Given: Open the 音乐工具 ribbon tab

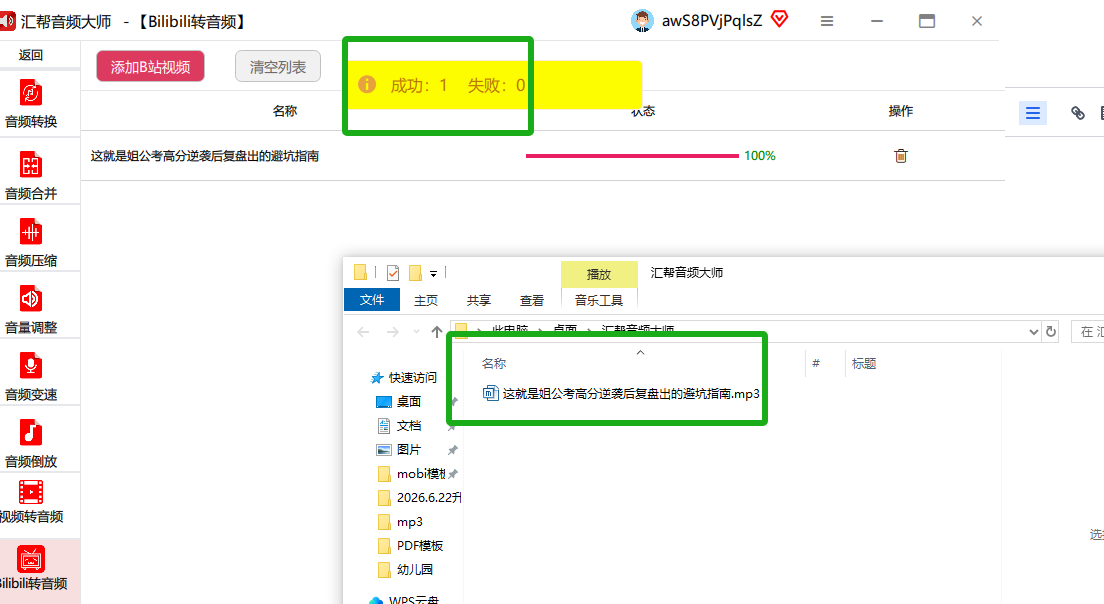Looking at the screenshot, I should pyautogui.click(x=599, y=301).
